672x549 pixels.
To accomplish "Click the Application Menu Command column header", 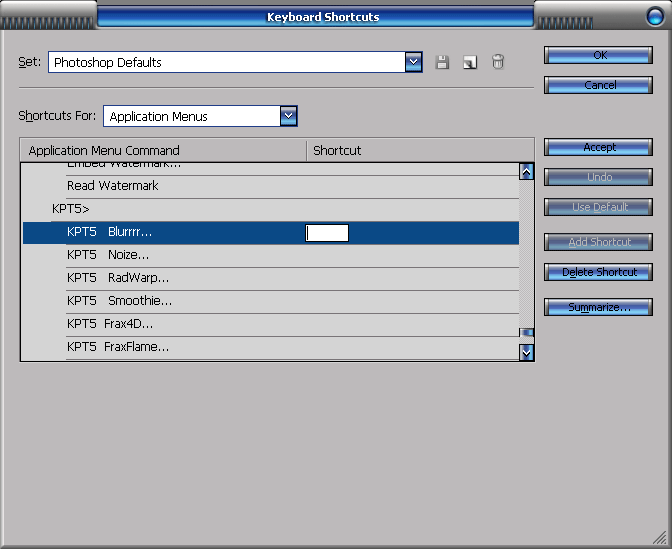I will (x=163, y=150).
